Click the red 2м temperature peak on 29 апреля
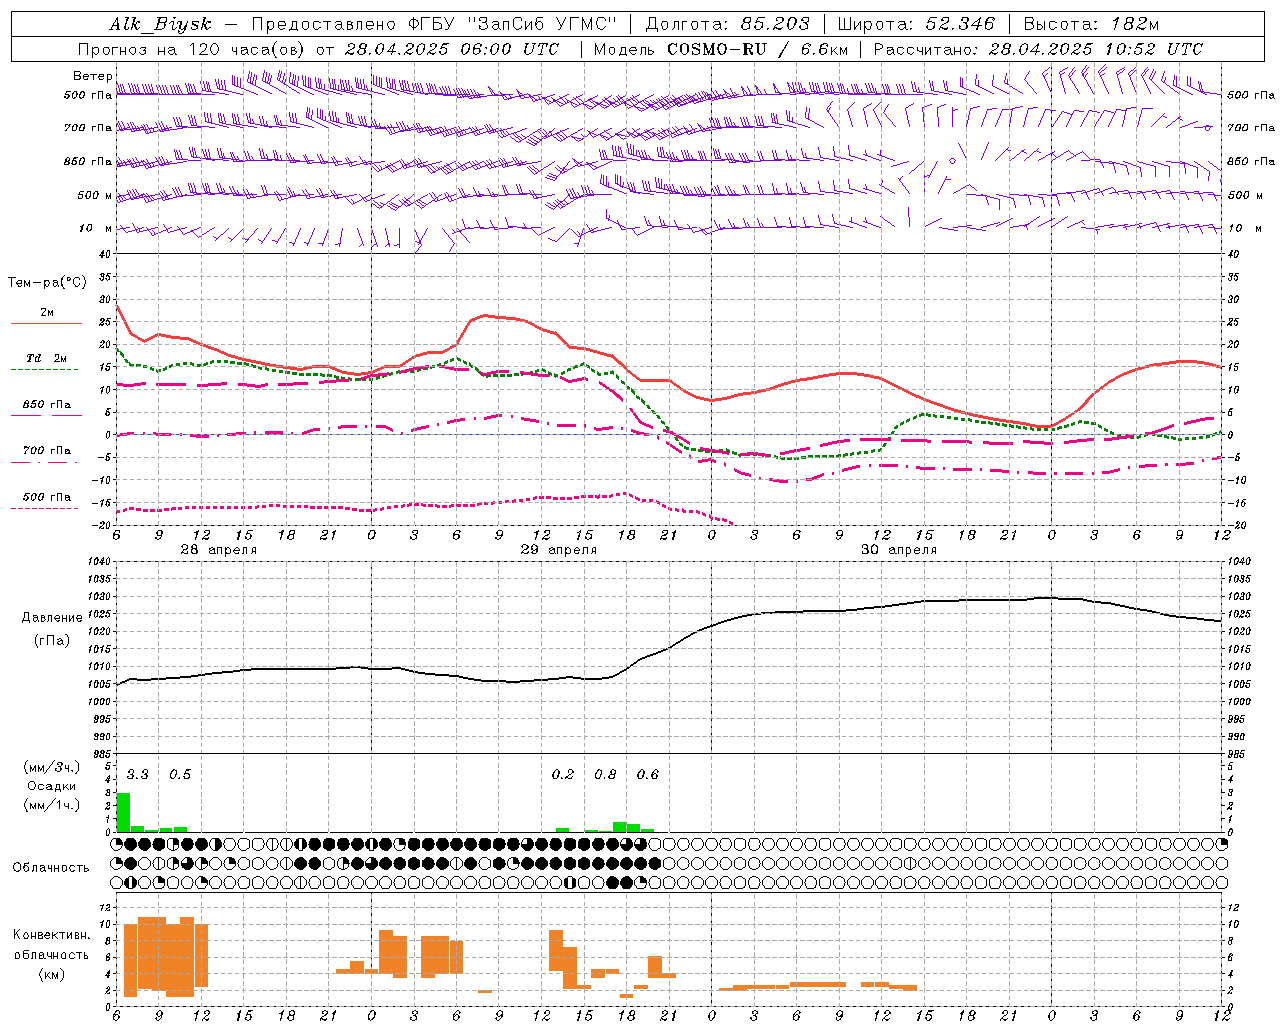The height and width of the screenshot is (1024, 1280). (485, 316)
